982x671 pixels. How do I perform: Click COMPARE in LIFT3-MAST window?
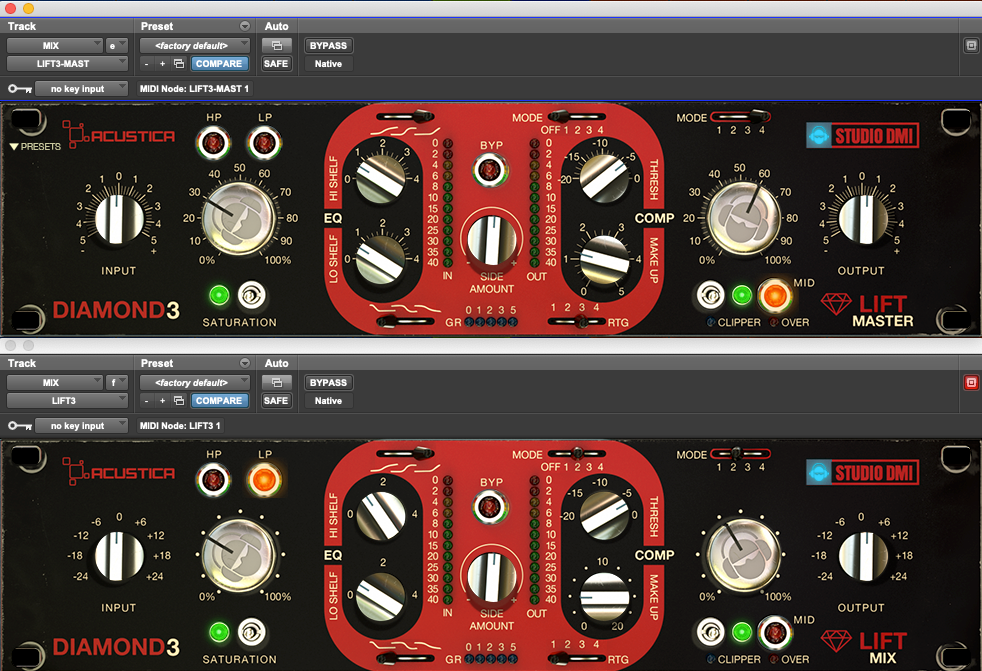coord(219,64)
